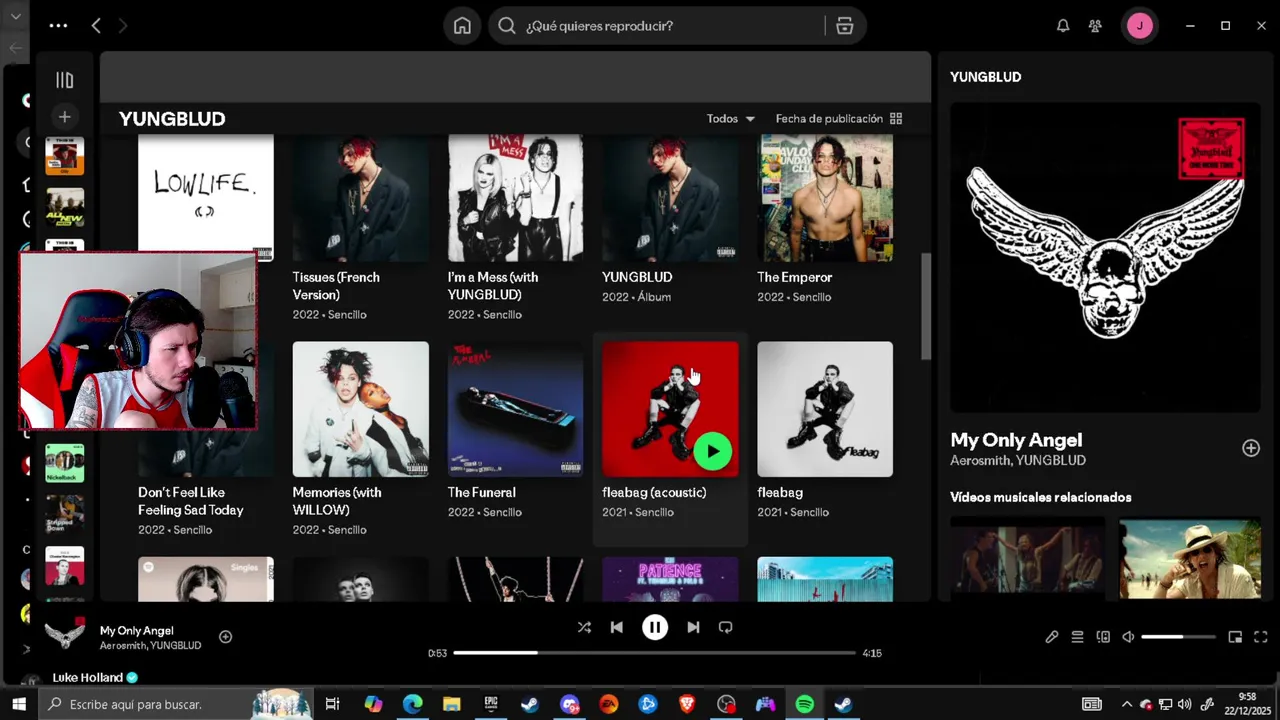Image resolution: width=1280 pixels, height=720 pixels.
Task: Show the play queue
Action: pos(1077,637)
